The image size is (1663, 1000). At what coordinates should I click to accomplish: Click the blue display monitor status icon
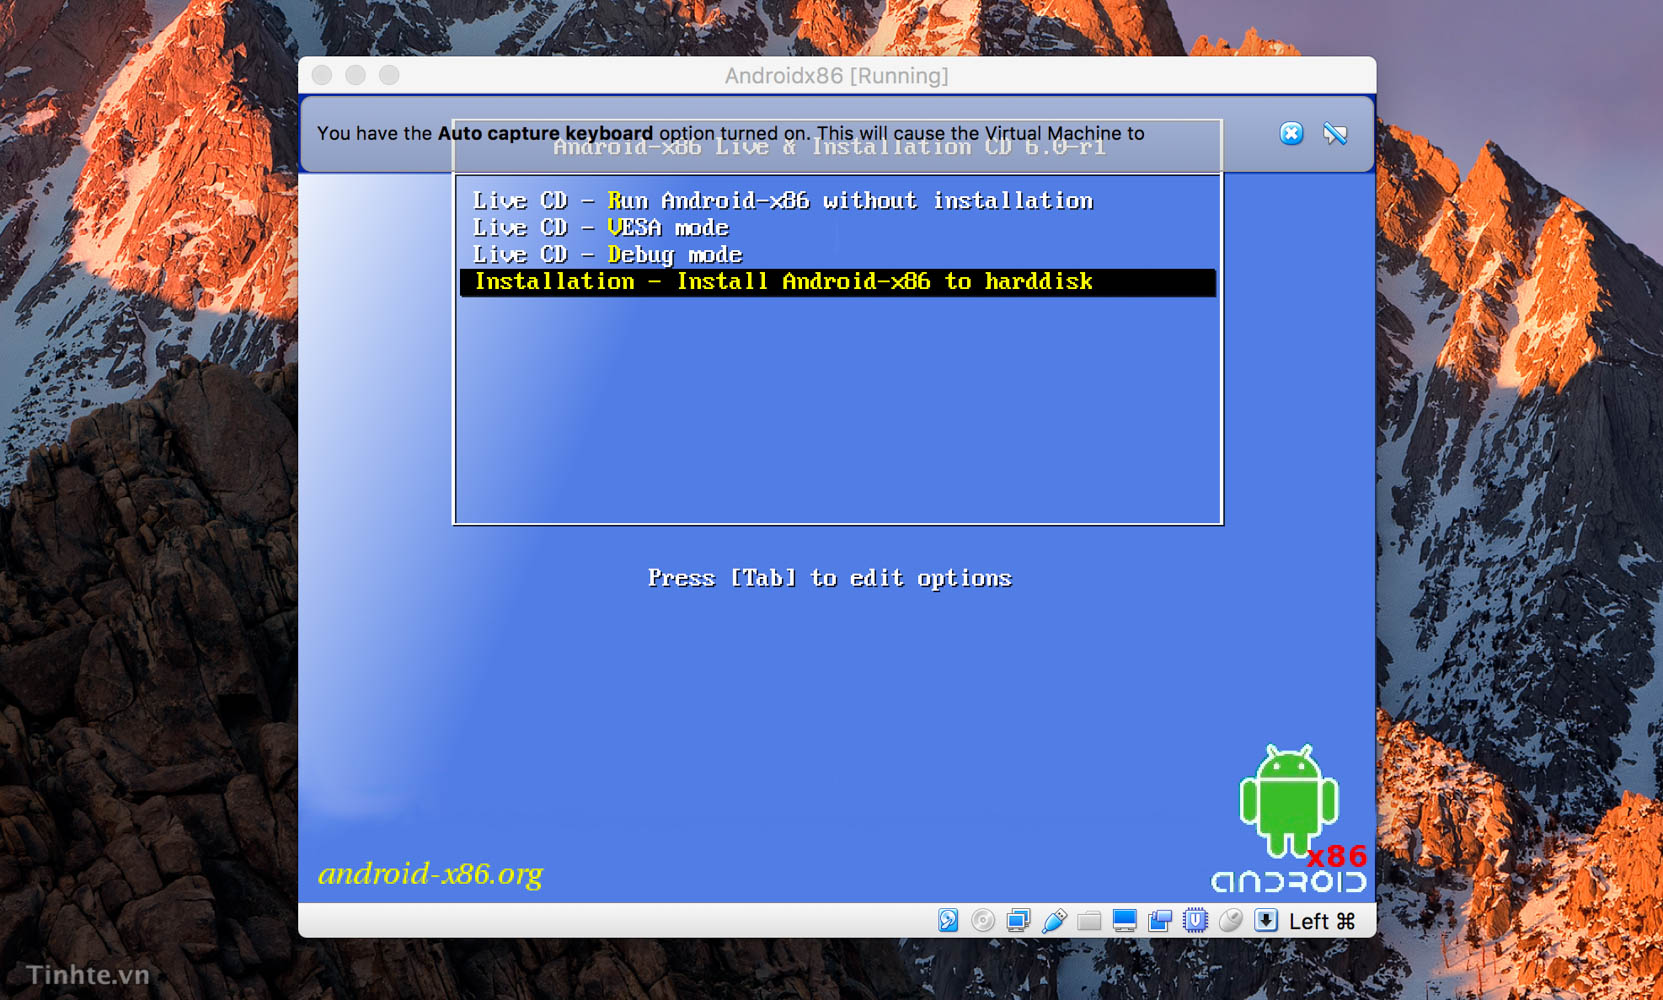pyautogui.click(x=1124, y=921)
